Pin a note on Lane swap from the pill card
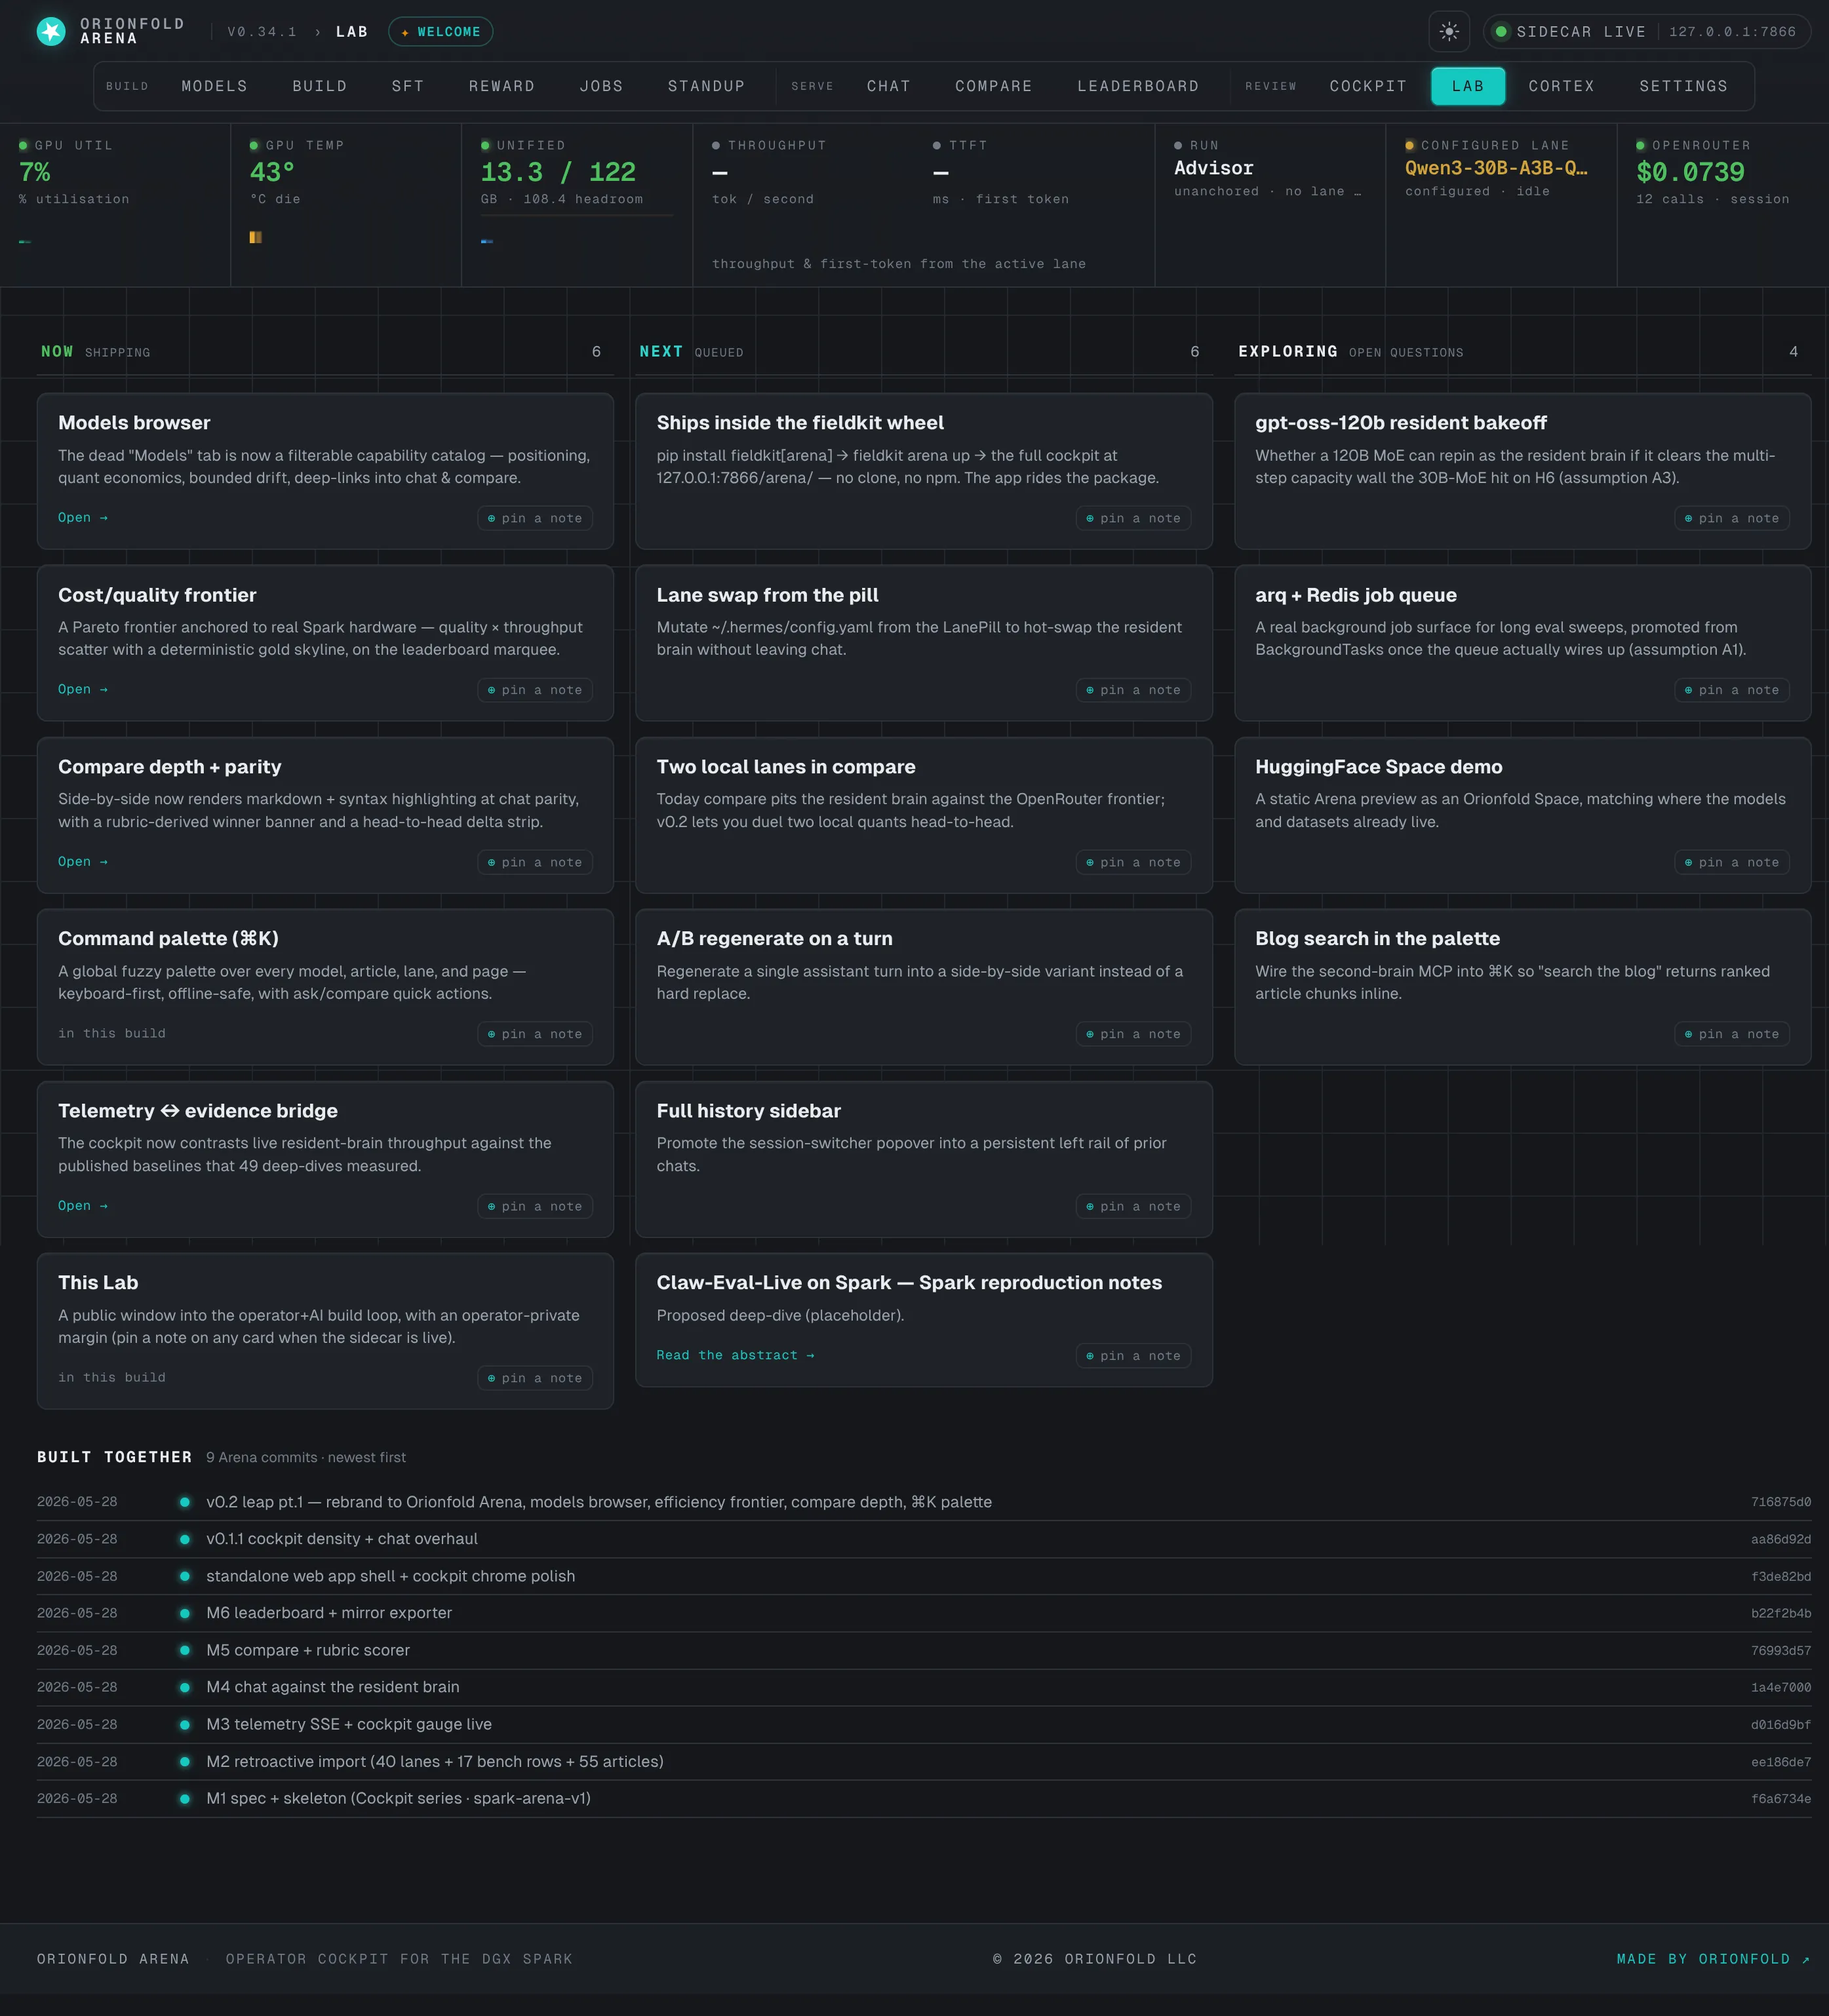 point(1133,690)
